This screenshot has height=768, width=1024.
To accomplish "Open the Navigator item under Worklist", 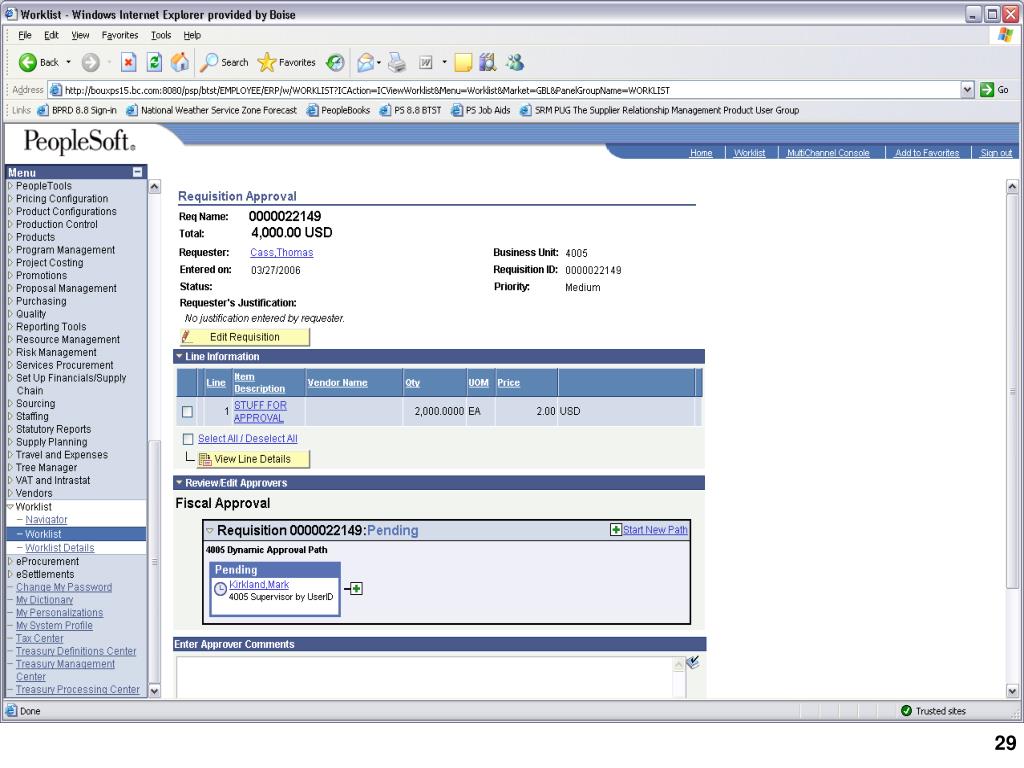I will click(x=46, y=520).
